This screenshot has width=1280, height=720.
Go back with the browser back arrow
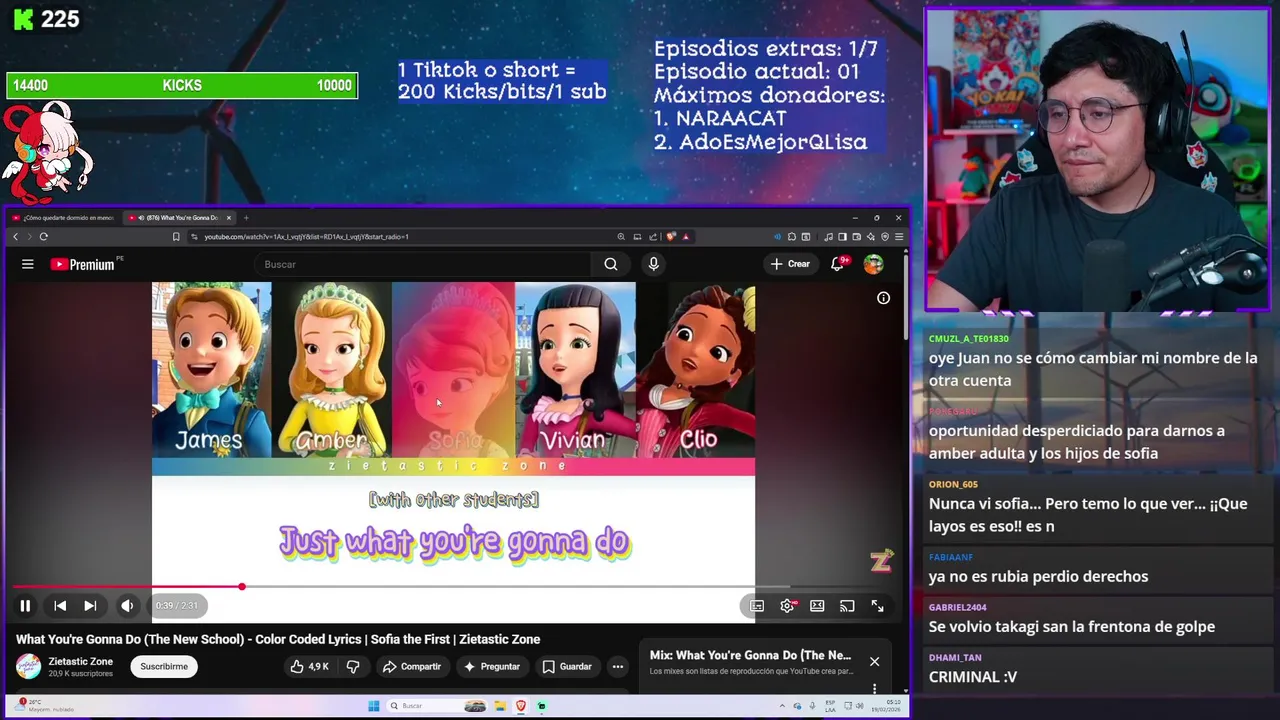pyautogui.click(x=15, y=237)
